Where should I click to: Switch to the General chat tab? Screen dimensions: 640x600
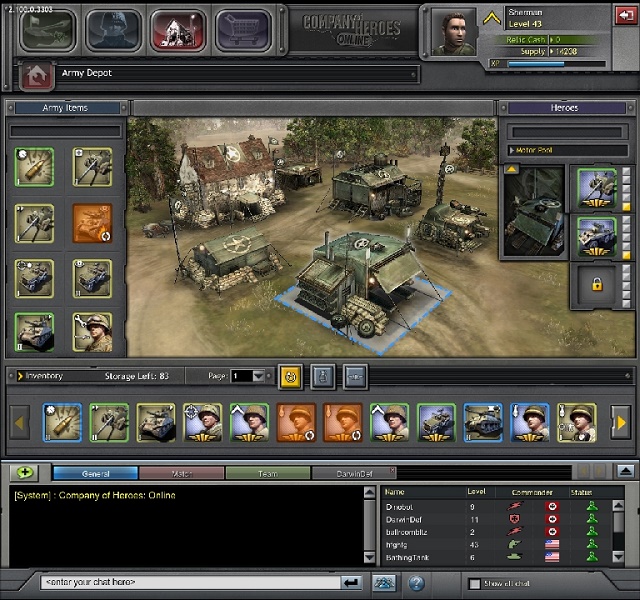point(96,473)
